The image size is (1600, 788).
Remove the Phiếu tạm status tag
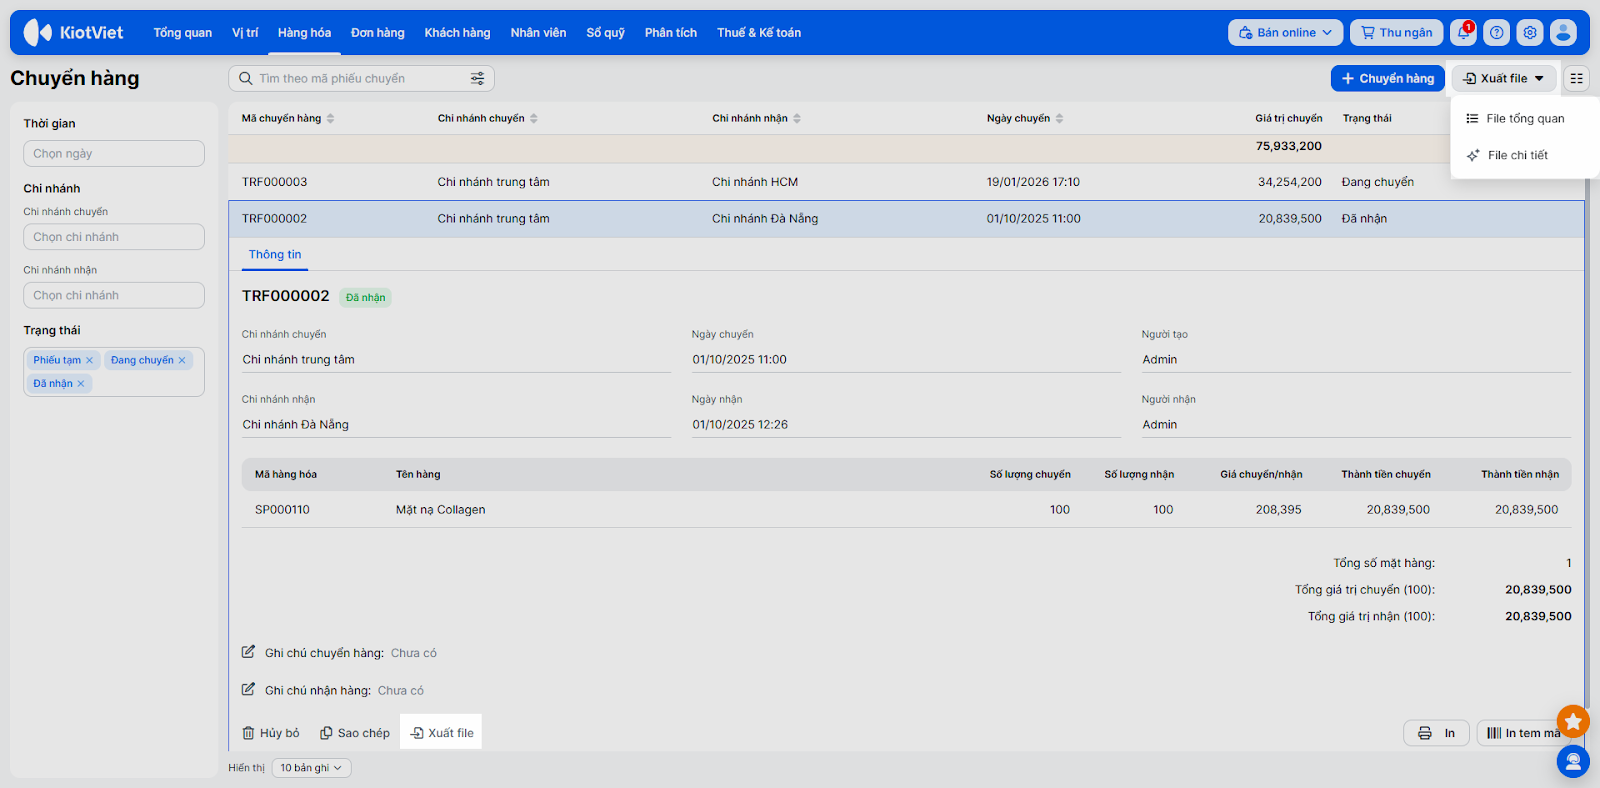tap(89, 360)
